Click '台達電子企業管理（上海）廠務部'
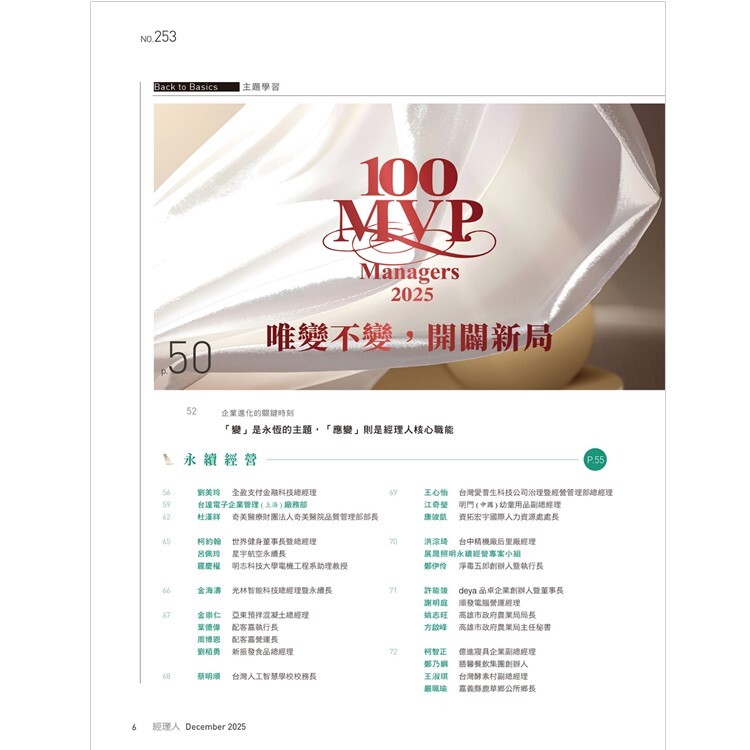 pyautogui.click(x=252, y=505)
